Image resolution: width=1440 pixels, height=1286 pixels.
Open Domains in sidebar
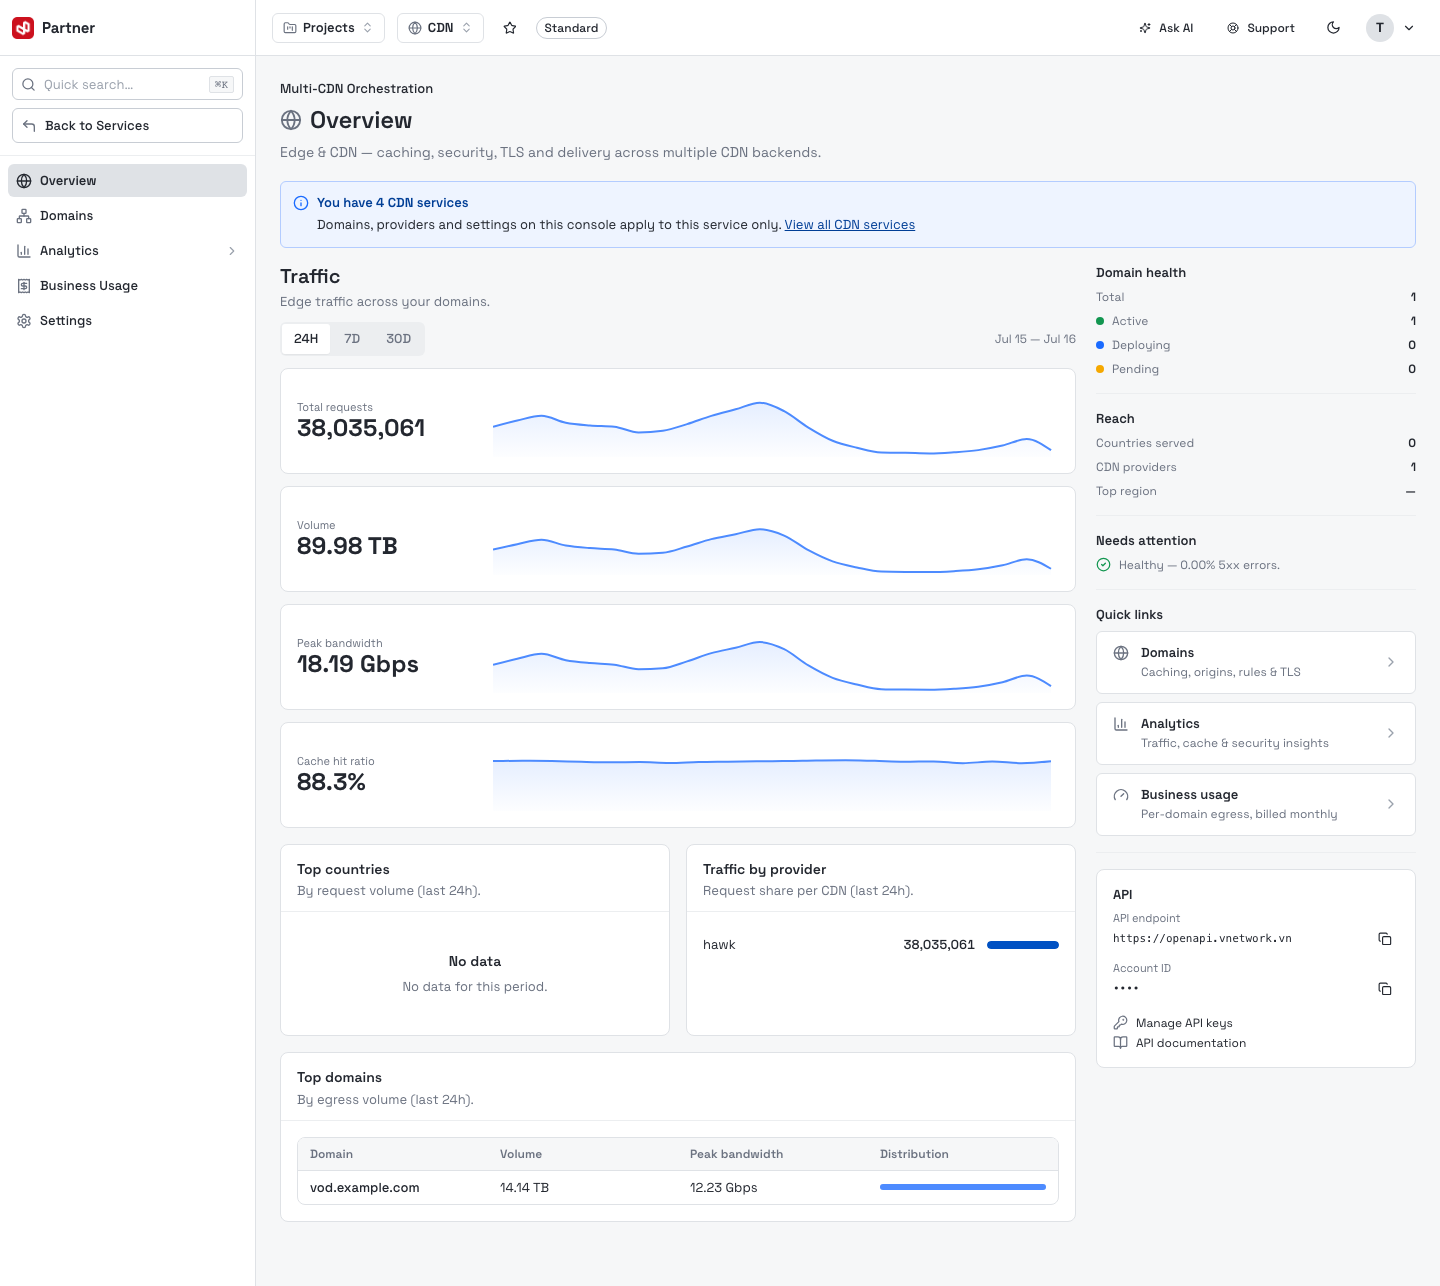tap(127, 216)
